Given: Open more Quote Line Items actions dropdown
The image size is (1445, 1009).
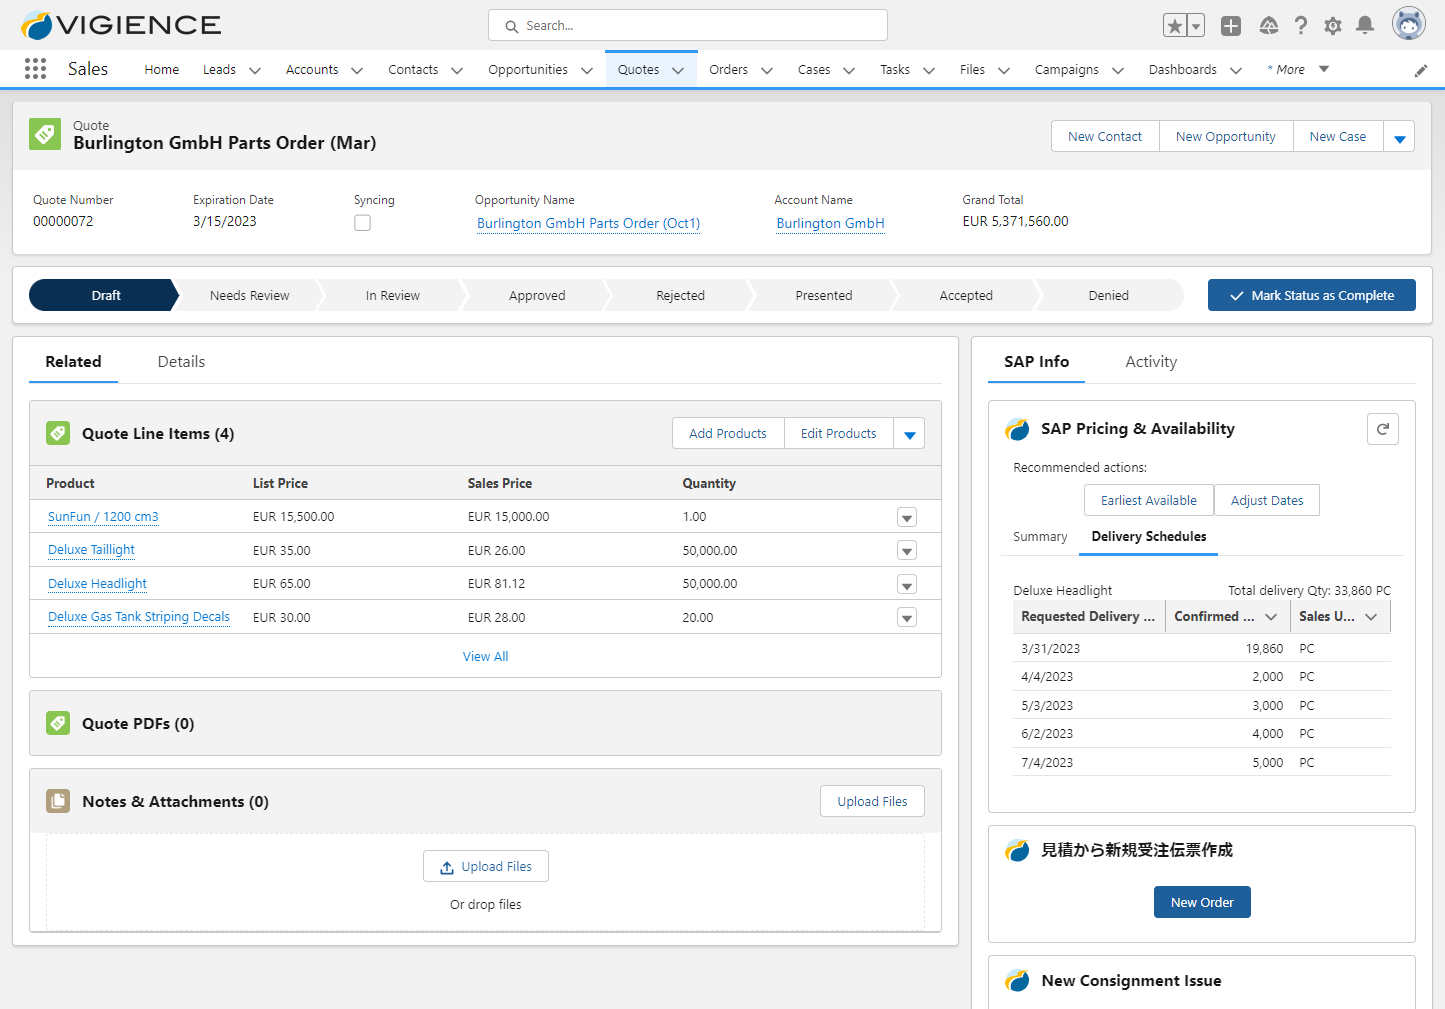Looking at the screenshot, I should [909, 434].
